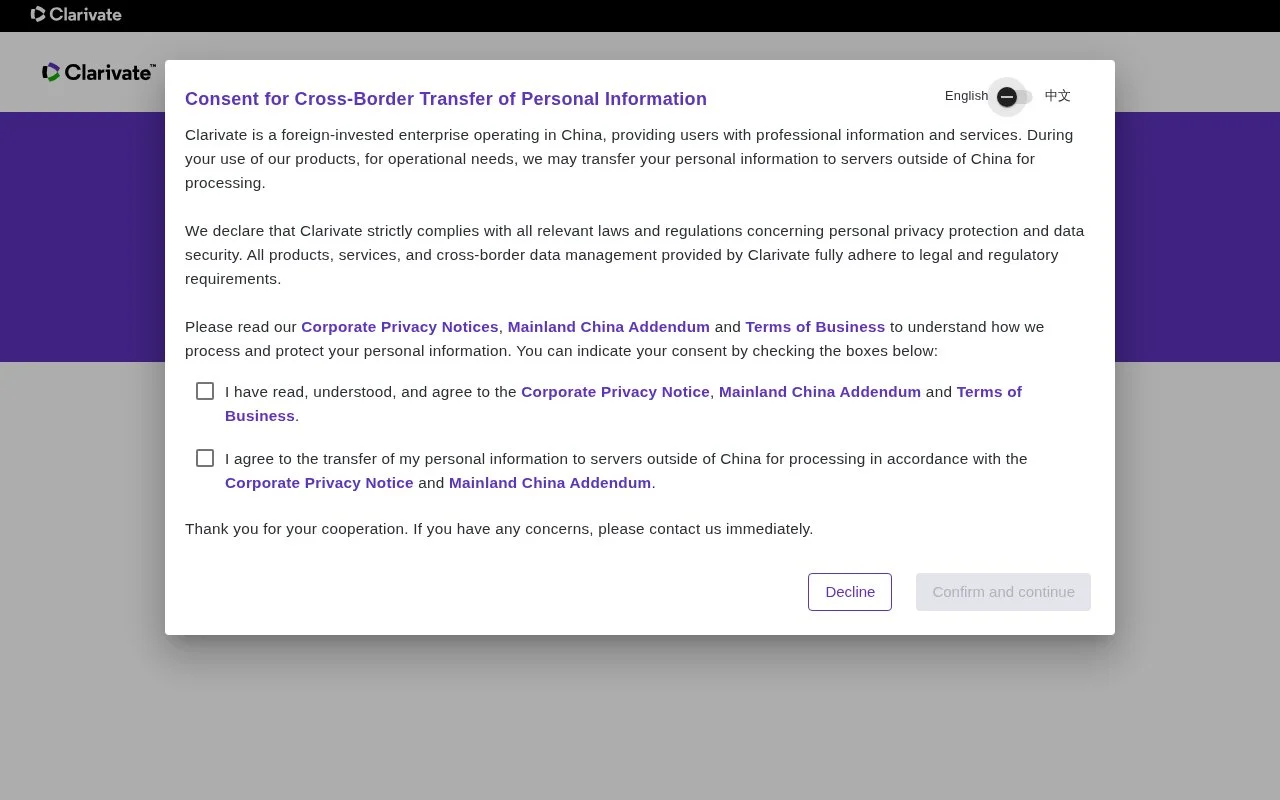
Task: Toggle the English/中文 language switch
Action: coord(1014,97)
